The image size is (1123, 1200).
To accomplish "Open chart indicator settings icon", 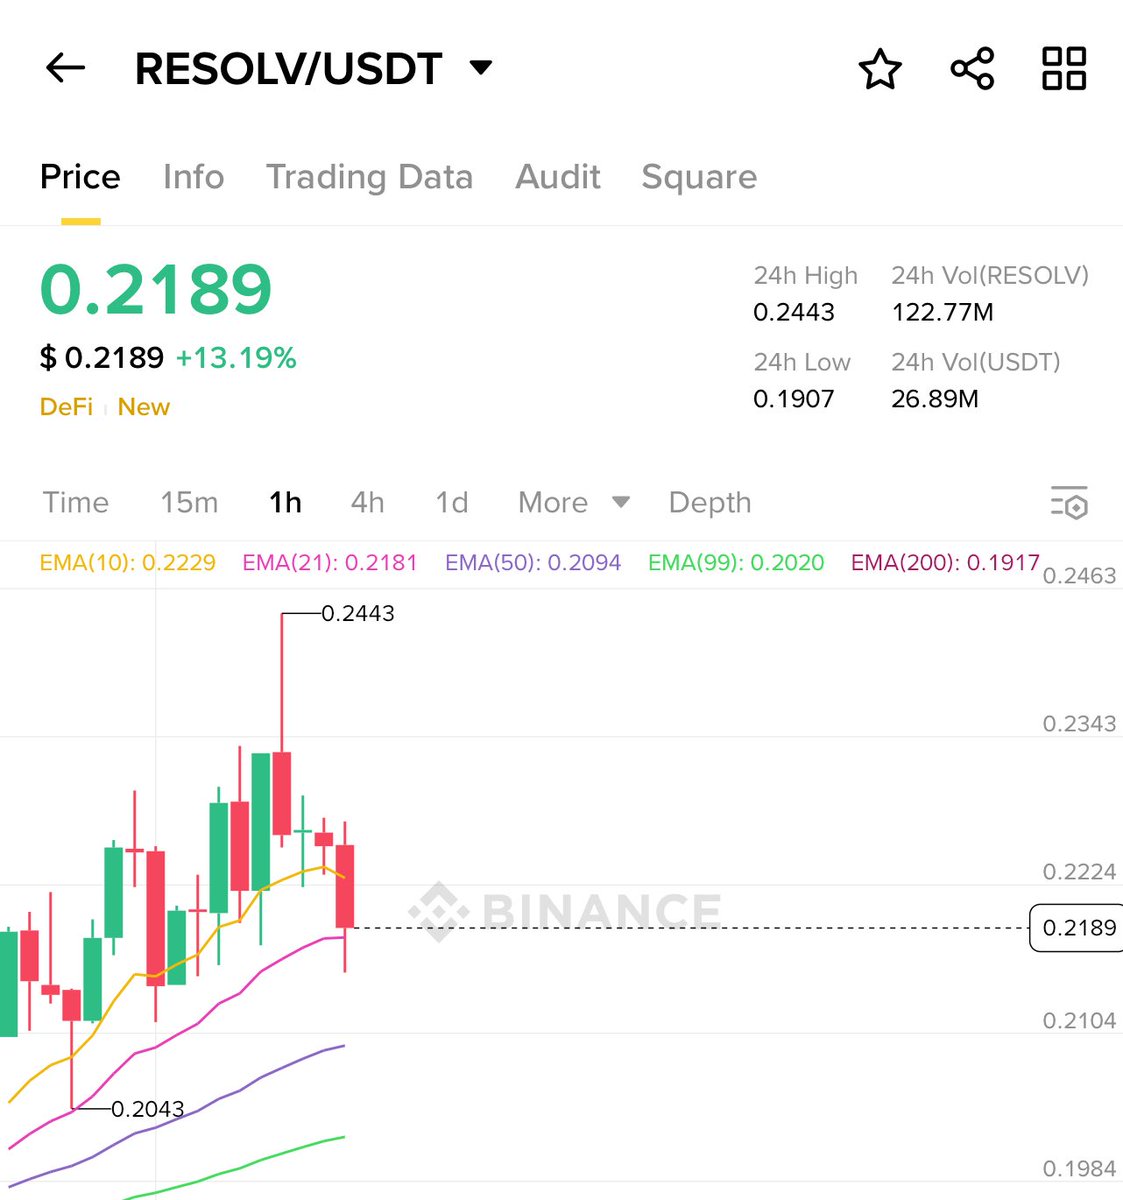I will (x=1069, y=502).
